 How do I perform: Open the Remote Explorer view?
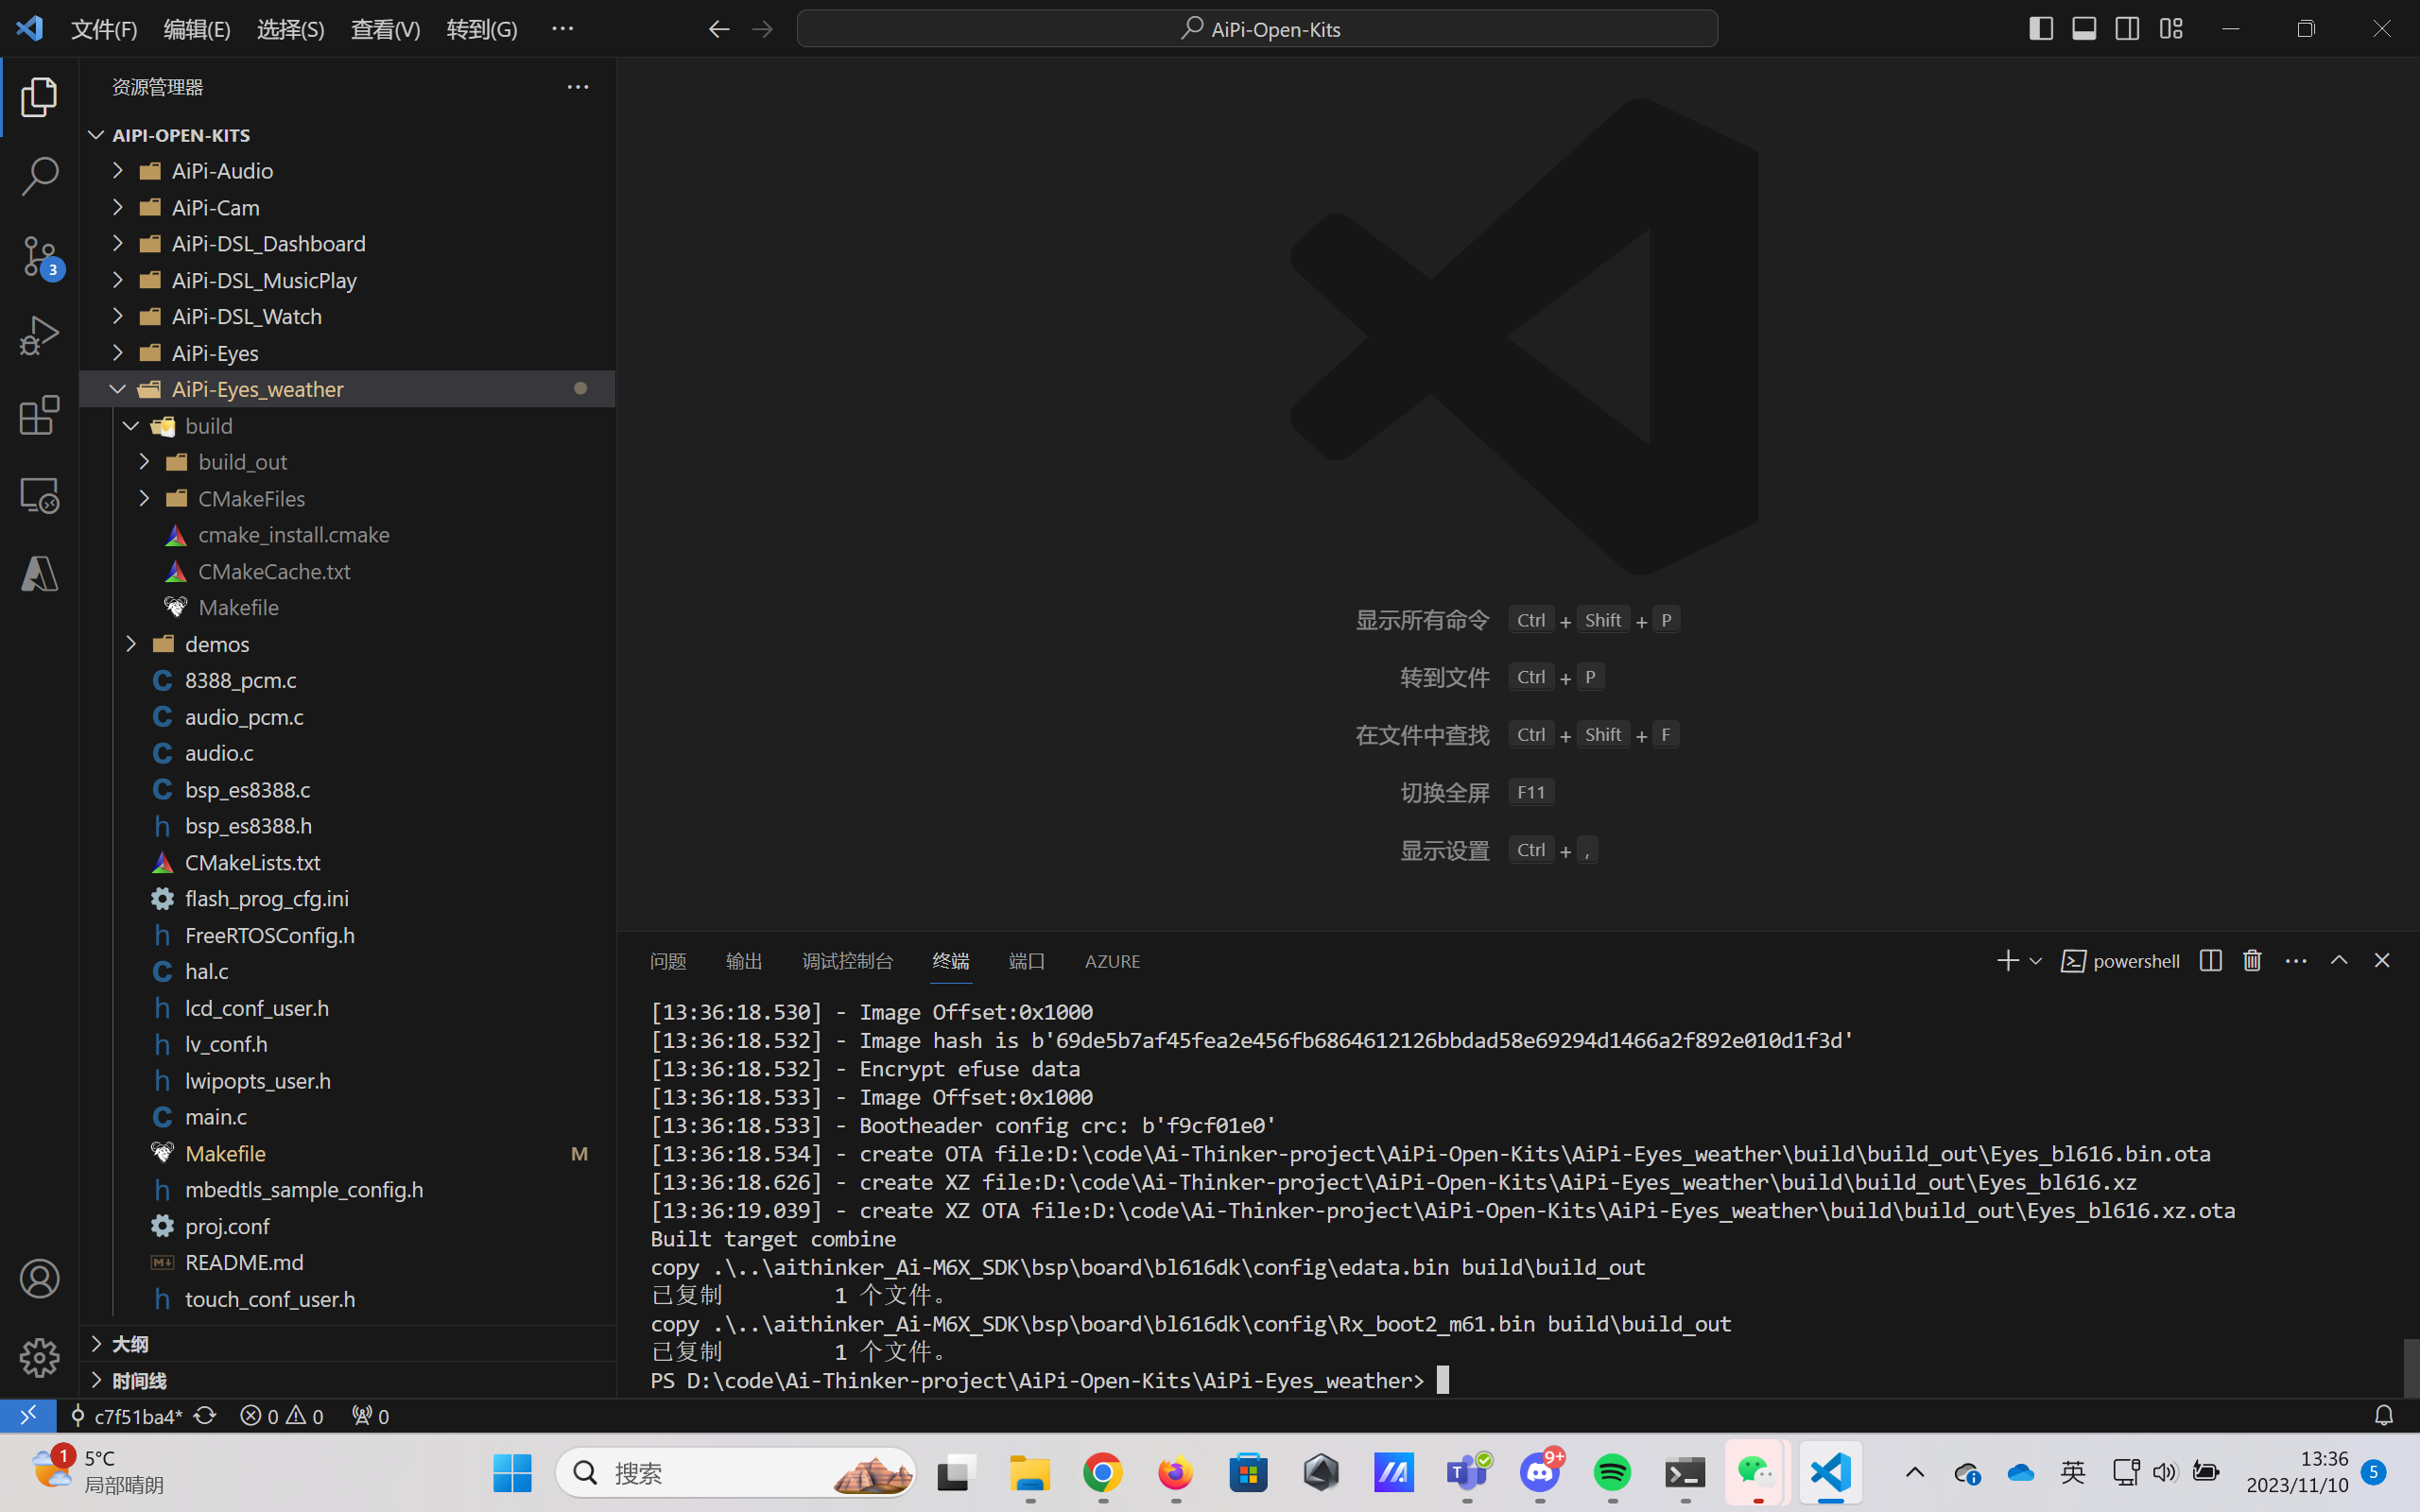pos(39,495)
